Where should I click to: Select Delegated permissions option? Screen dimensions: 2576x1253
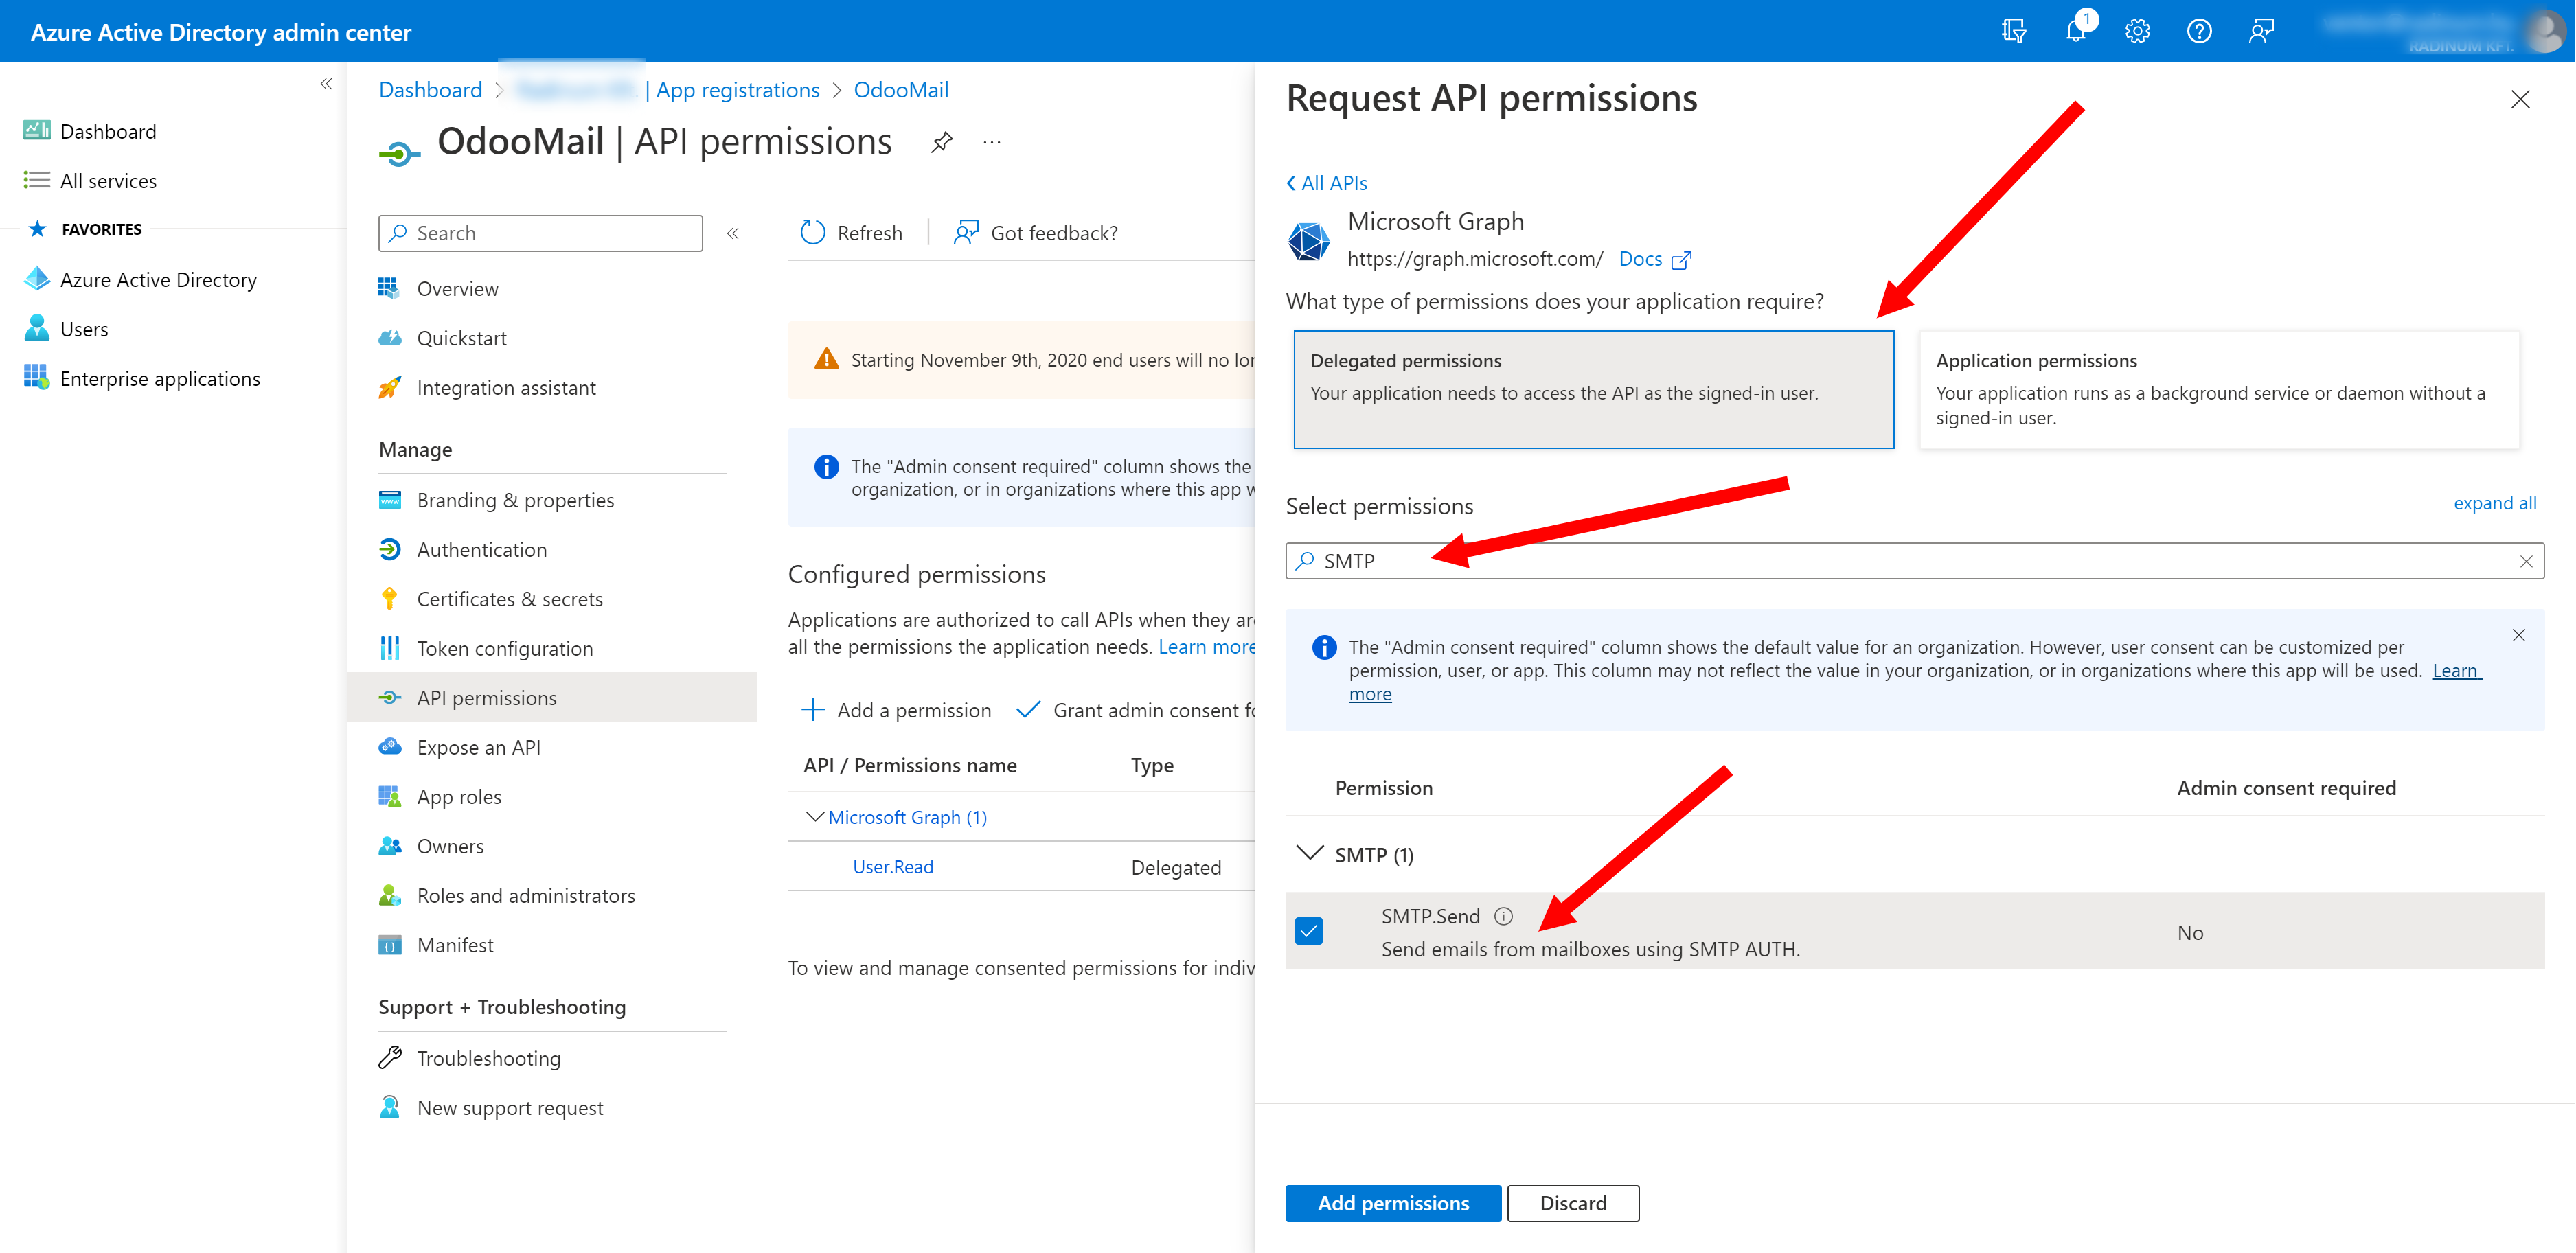(1594, 390)
